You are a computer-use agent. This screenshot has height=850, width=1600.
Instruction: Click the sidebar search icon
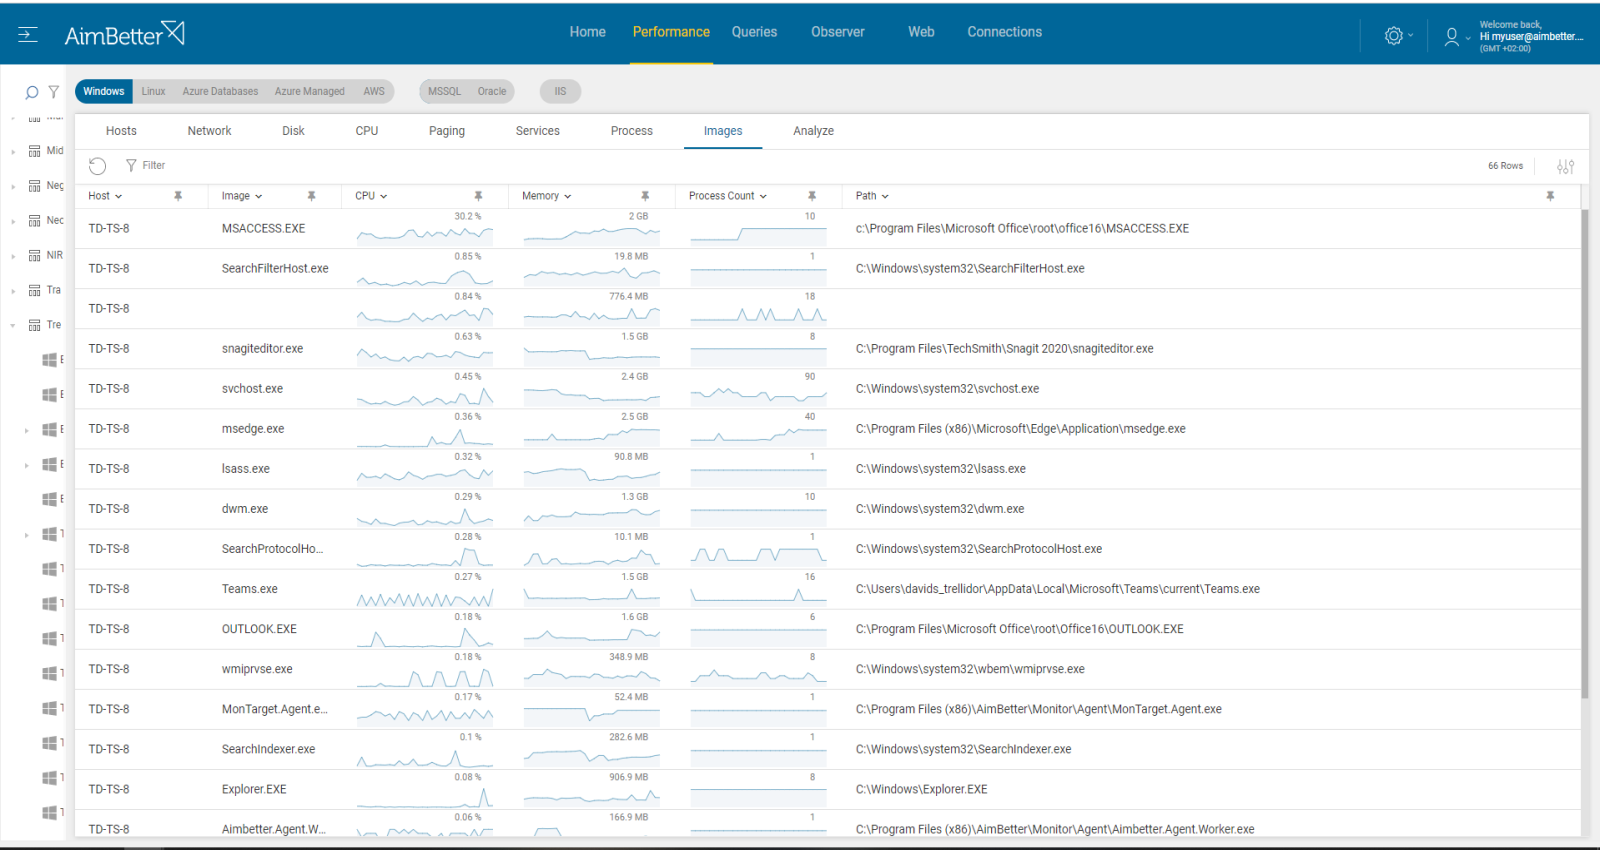coord(32,92)
